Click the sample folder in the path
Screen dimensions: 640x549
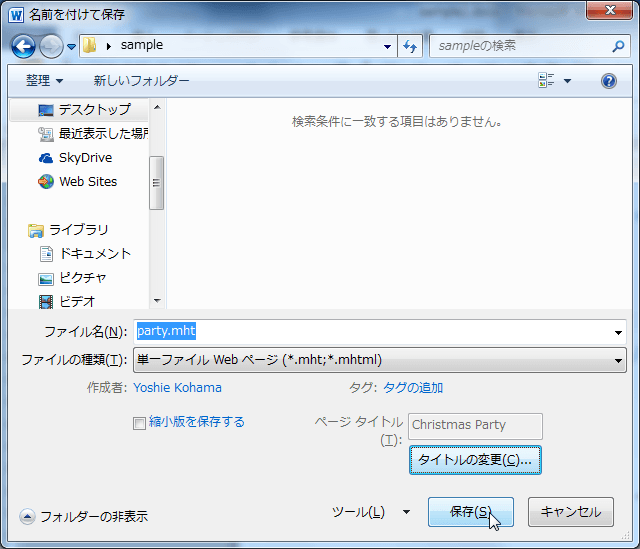(142, 45)
